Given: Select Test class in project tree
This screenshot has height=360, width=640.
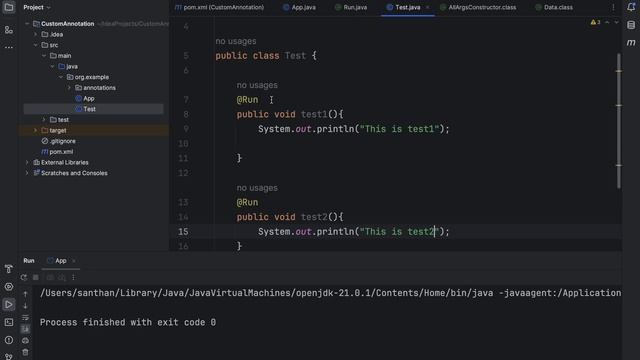Looking at the screenshot, I should pos(85,109).
